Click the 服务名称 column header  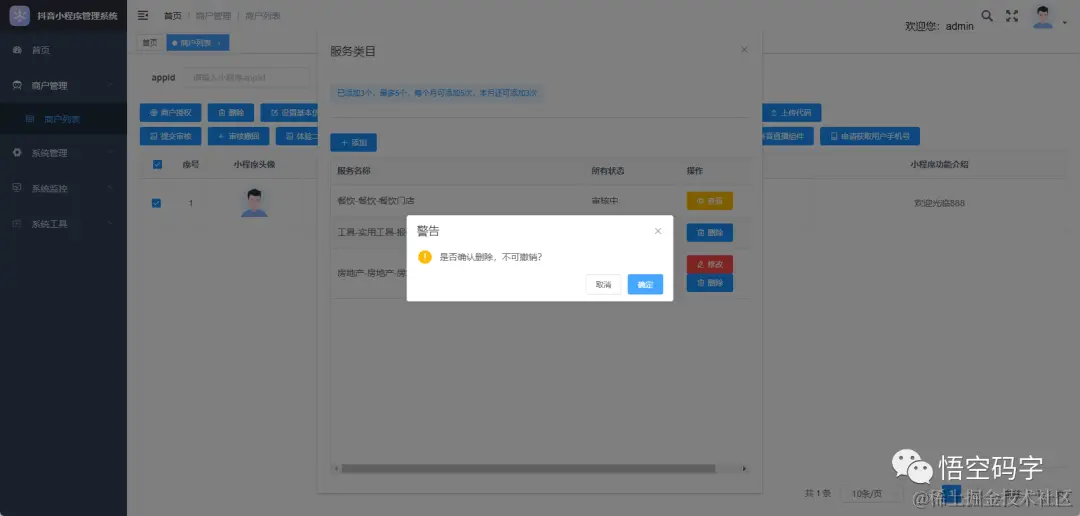pyautogui.click(x=353, y=171)
